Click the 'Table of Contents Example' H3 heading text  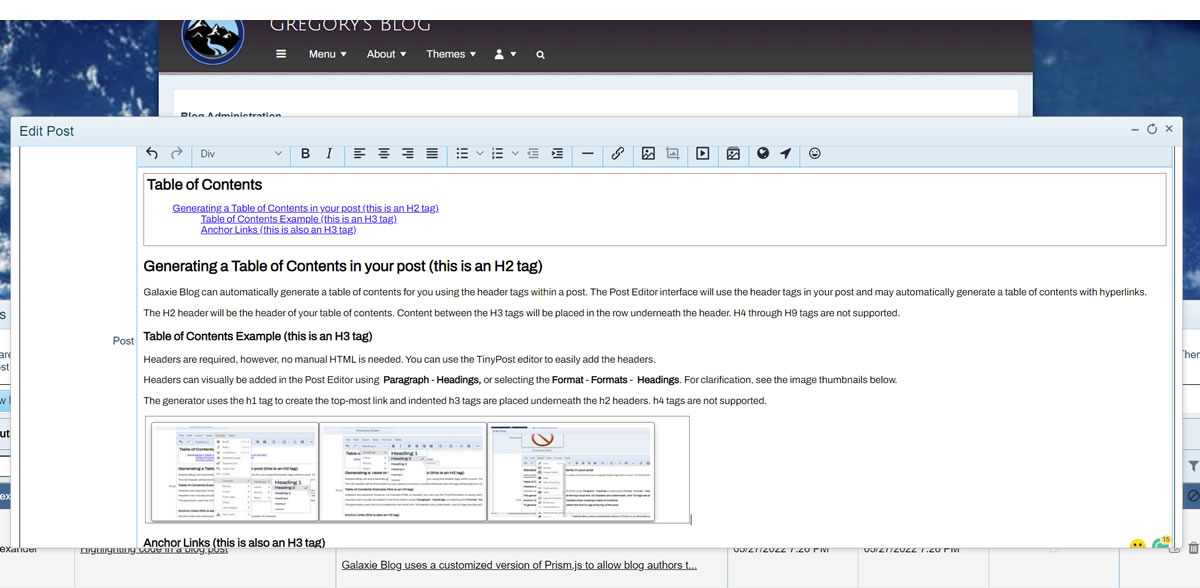[x=258, y=337]
